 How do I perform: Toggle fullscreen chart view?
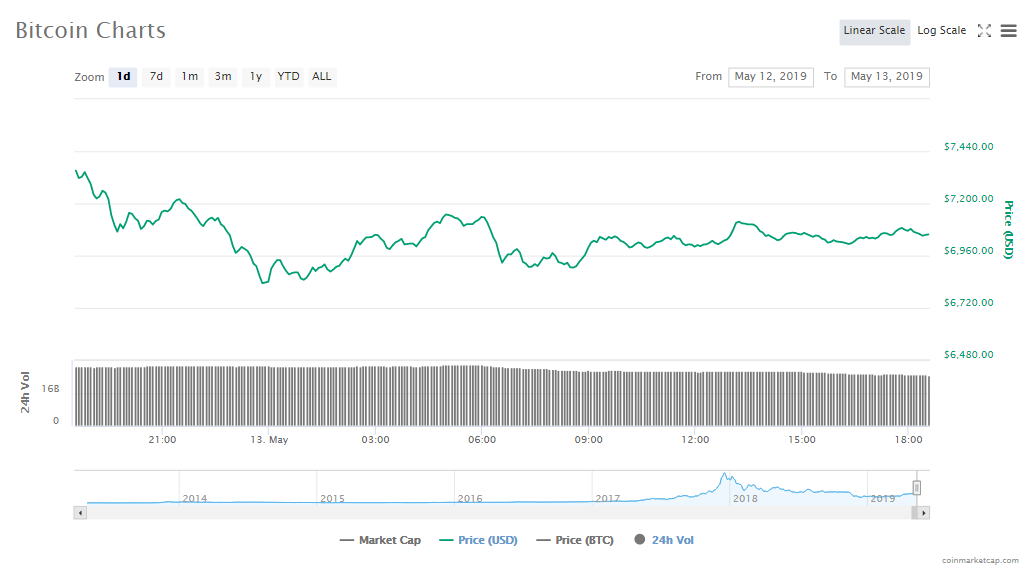tap(984, 31)
